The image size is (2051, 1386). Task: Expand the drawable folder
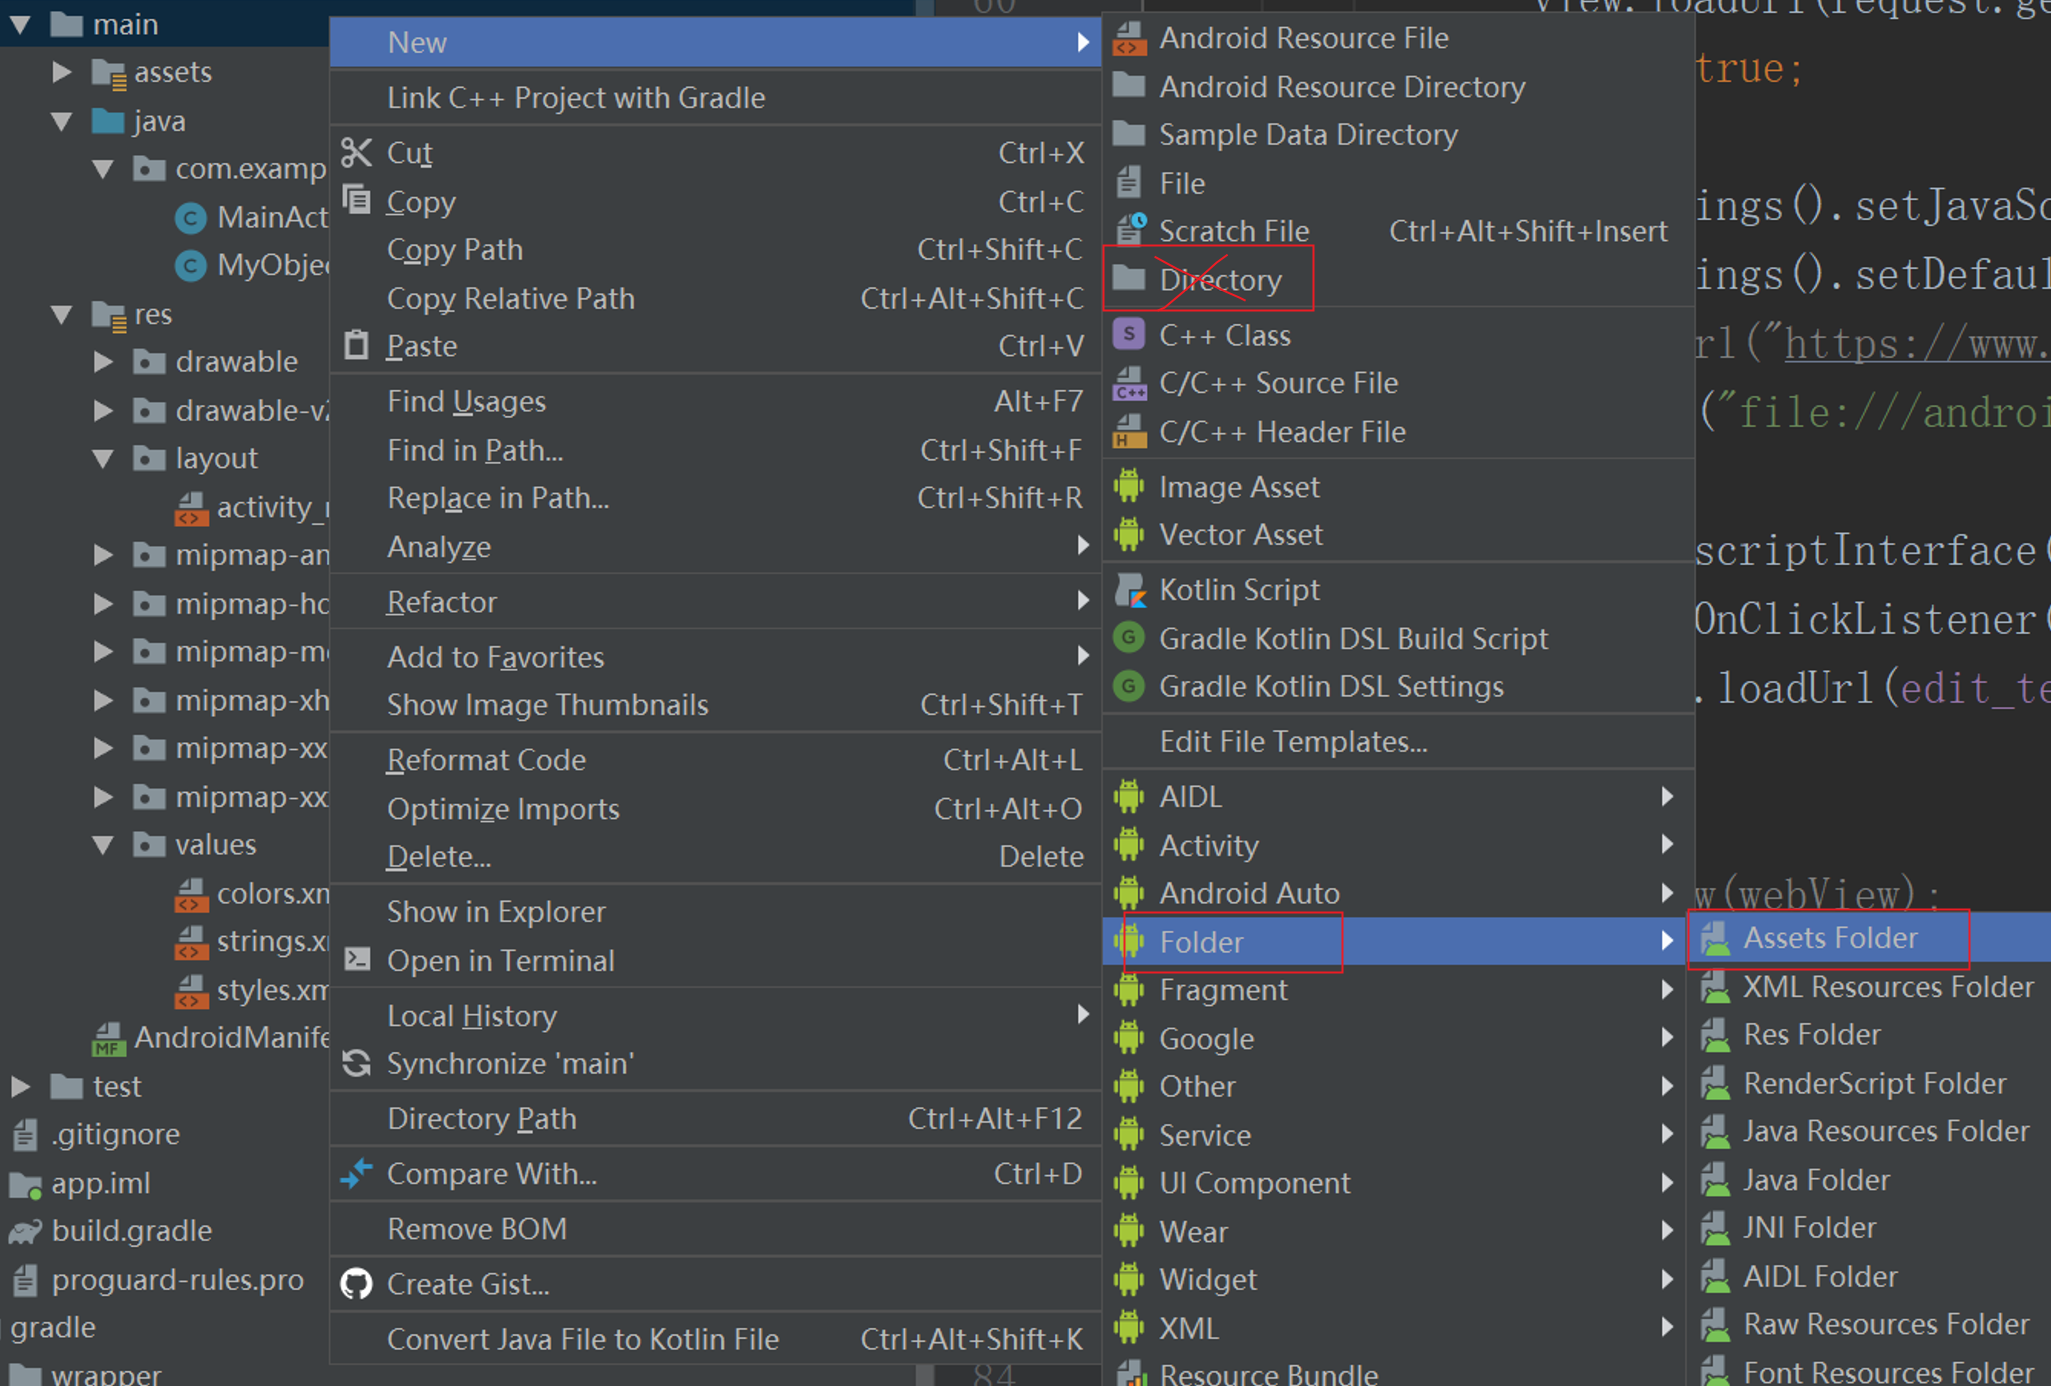103,361
